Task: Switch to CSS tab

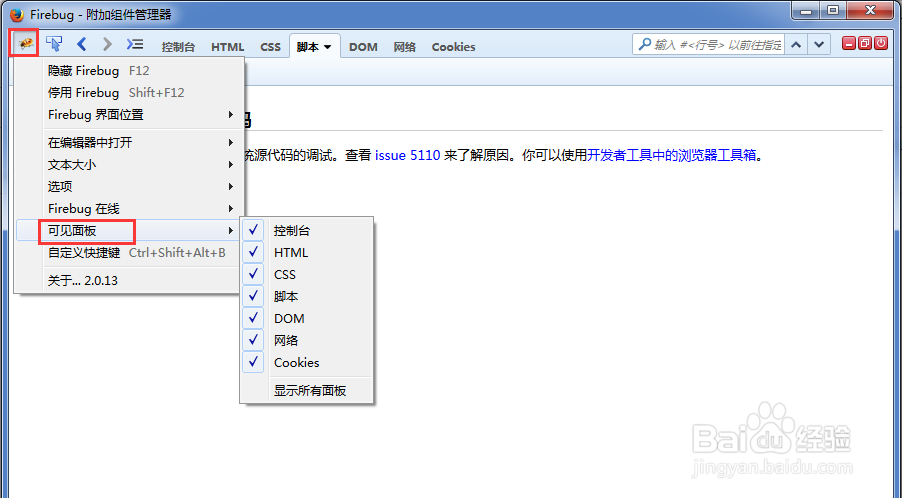Action: [270, 47]
